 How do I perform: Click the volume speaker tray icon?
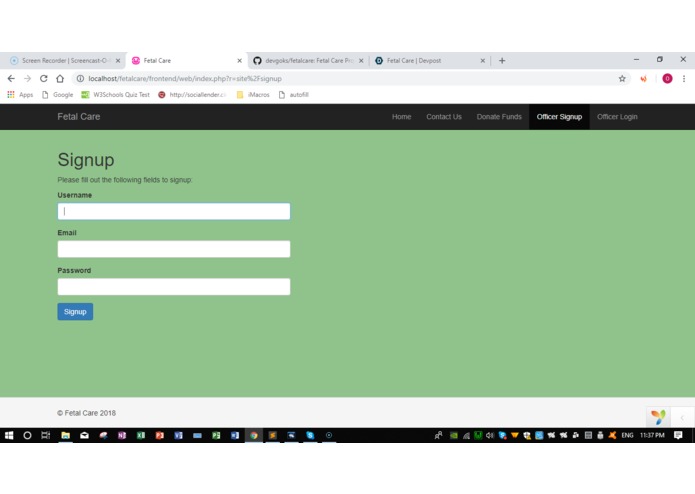point(489,436)
